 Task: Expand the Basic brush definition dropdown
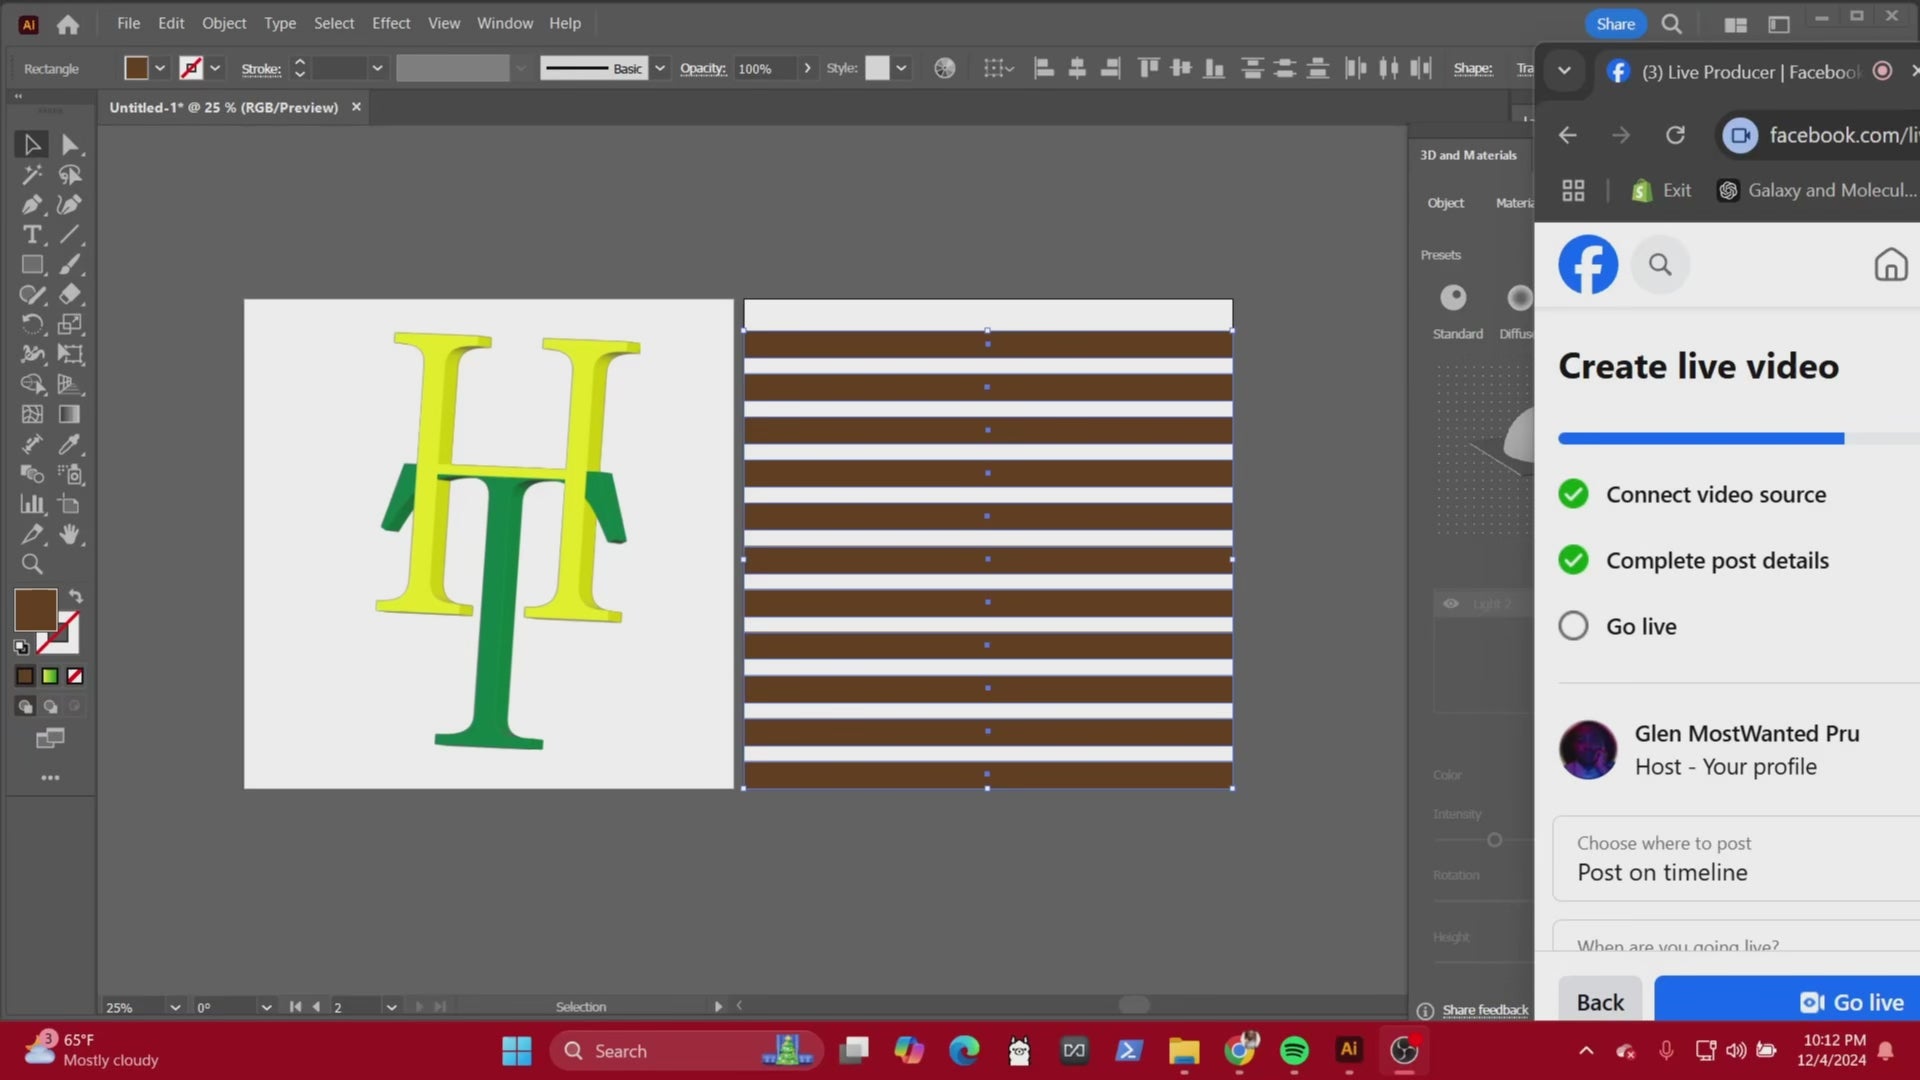660,68
